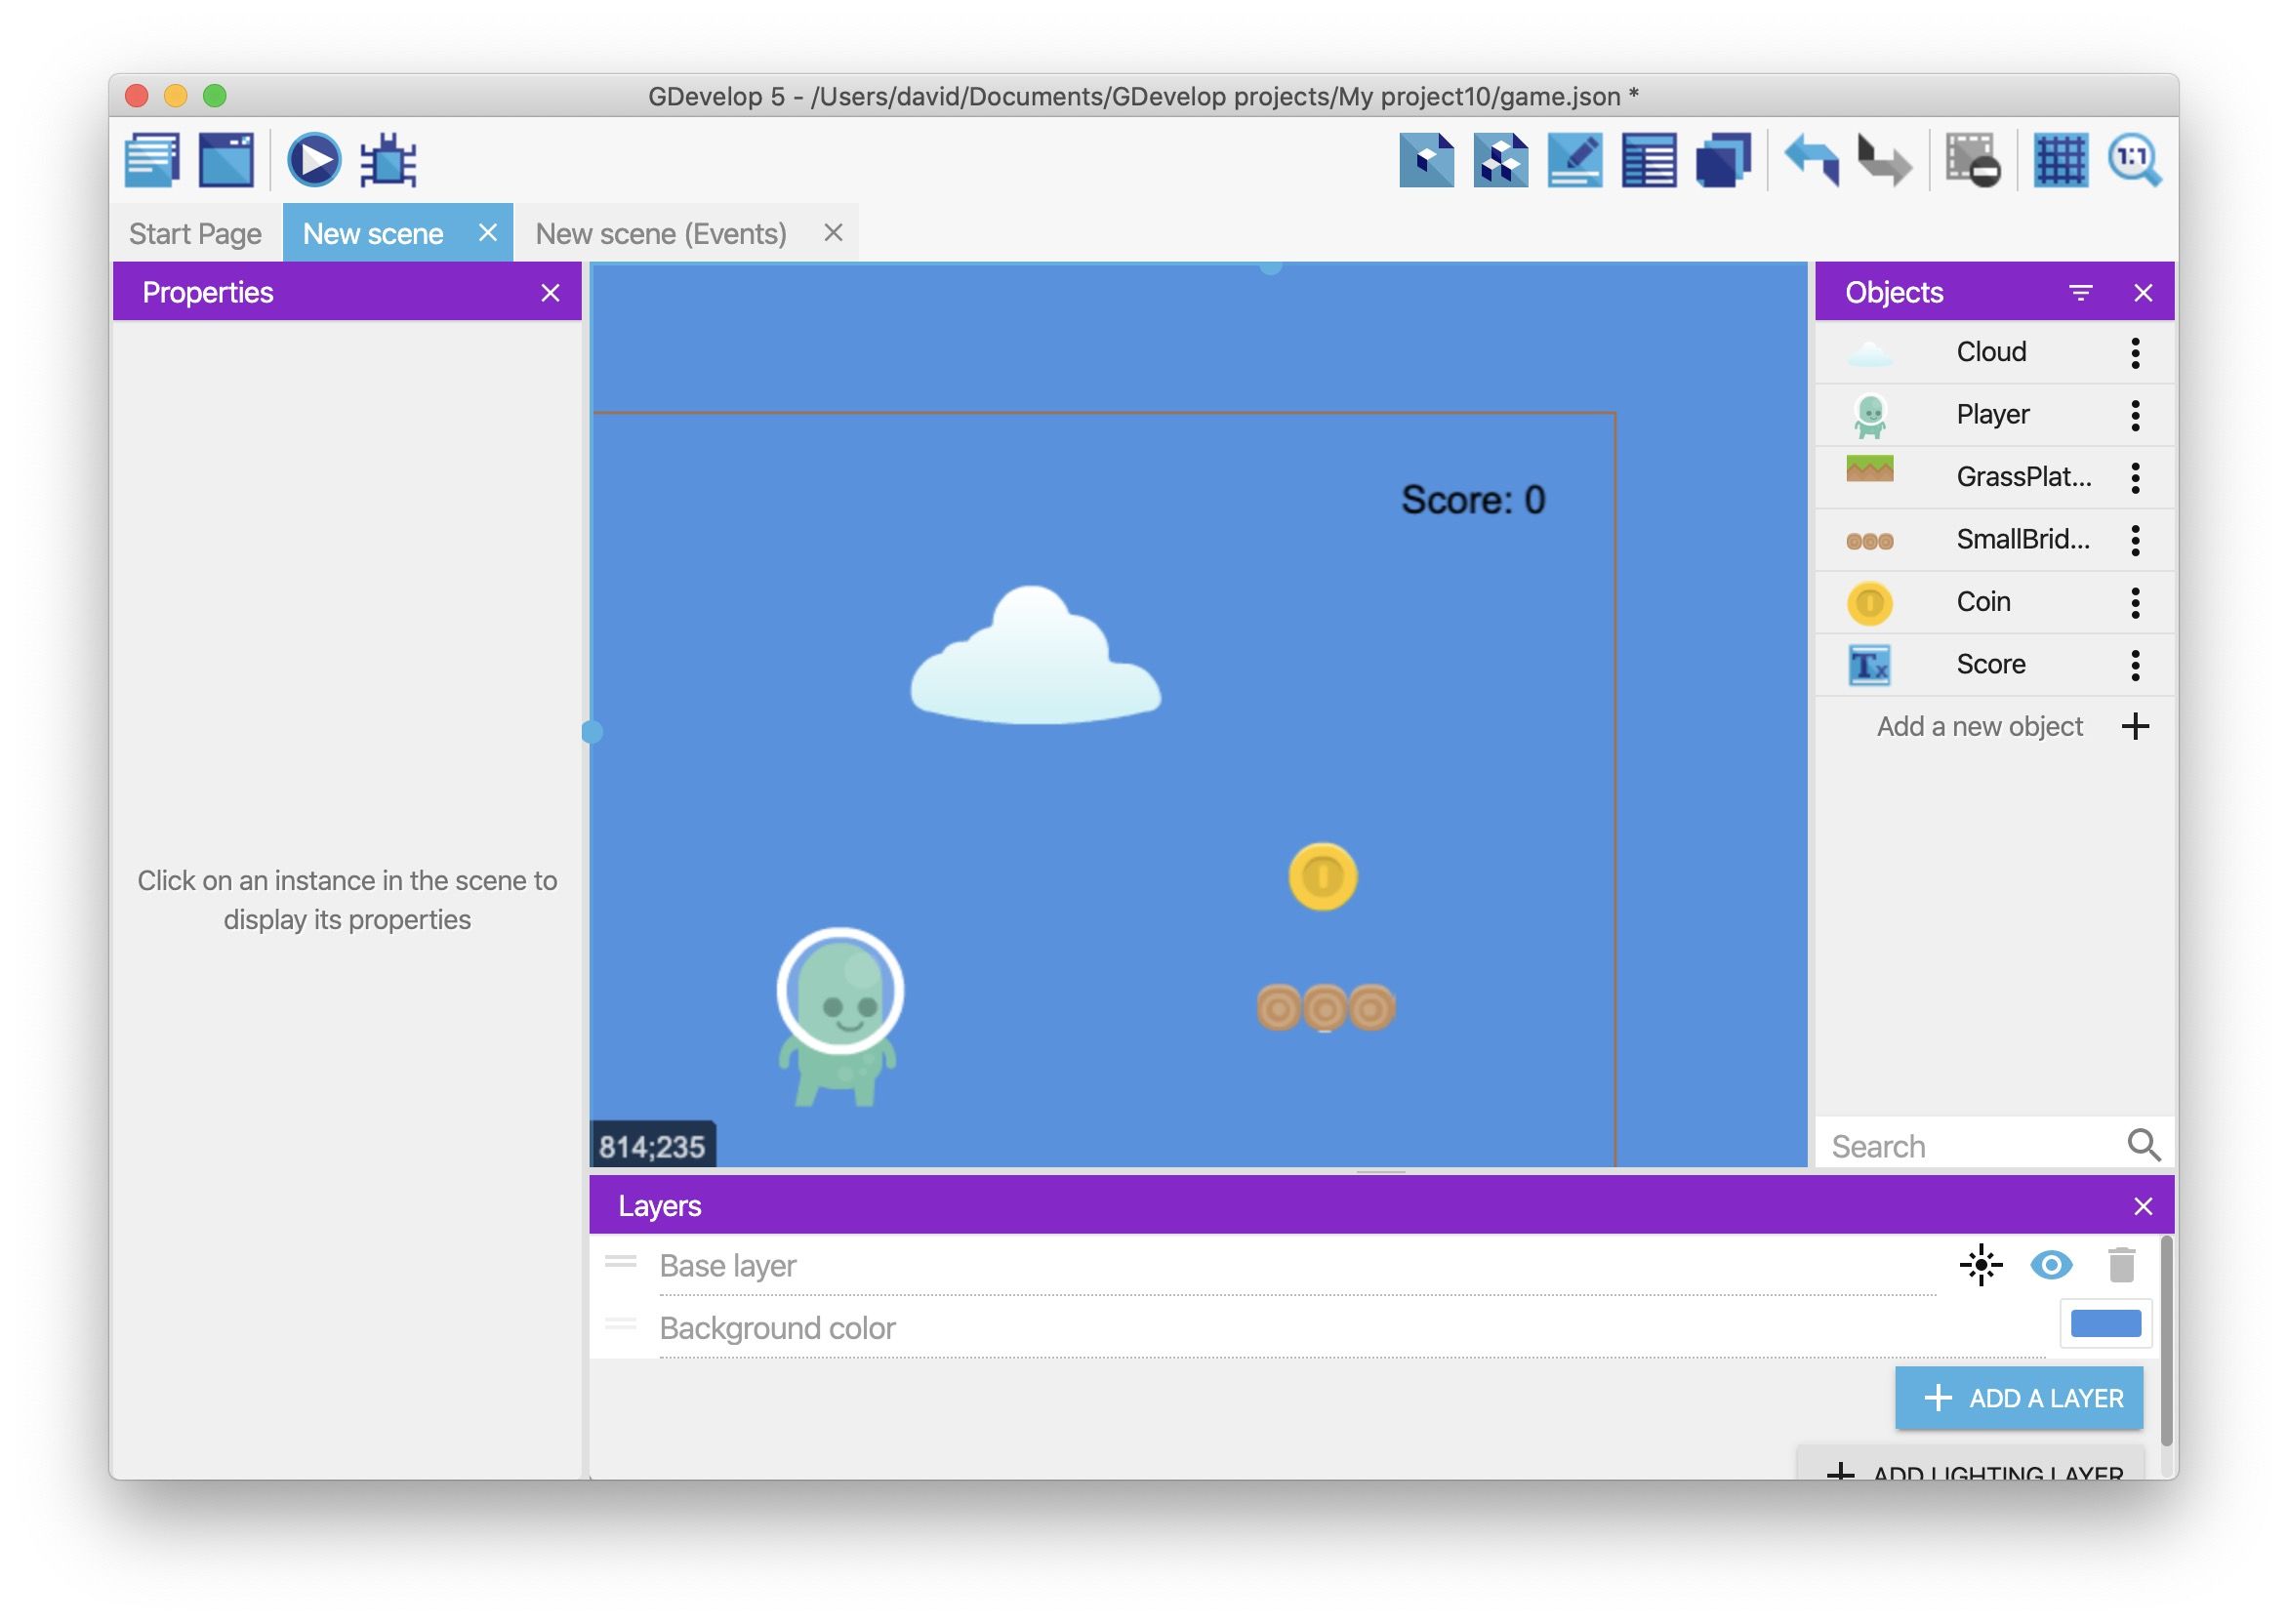Switch to New scene (Events) tab
Screen dimensions: 2288x1624
(x=661, y=234)
